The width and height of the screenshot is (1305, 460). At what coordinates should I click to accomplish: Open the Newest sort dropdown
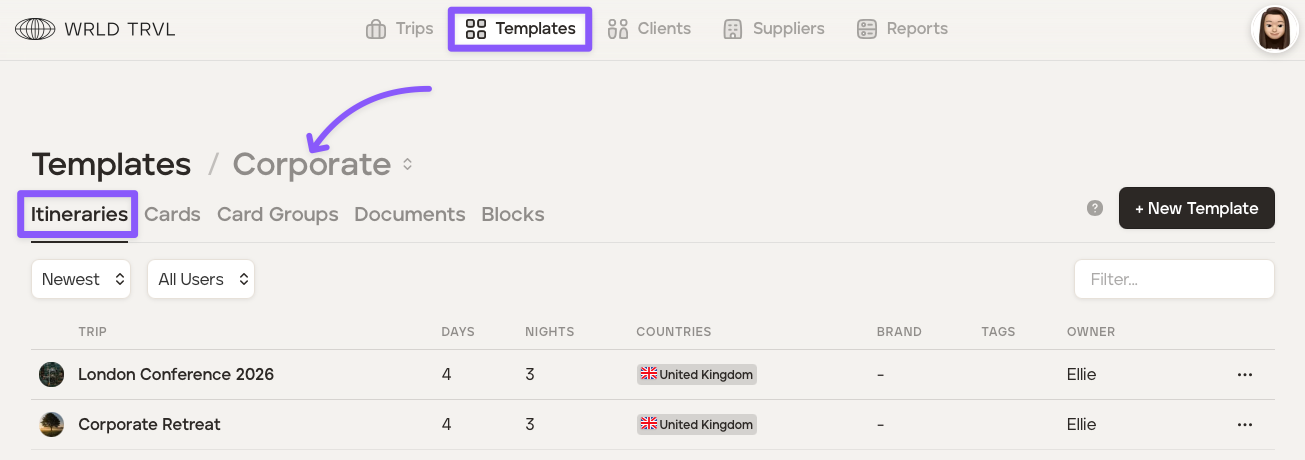[81, 280]
